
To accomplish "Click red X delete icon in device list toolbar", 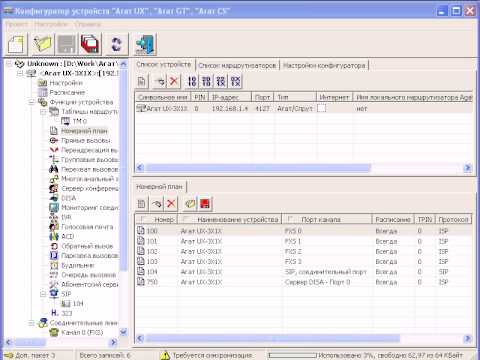I will point(174,81).
